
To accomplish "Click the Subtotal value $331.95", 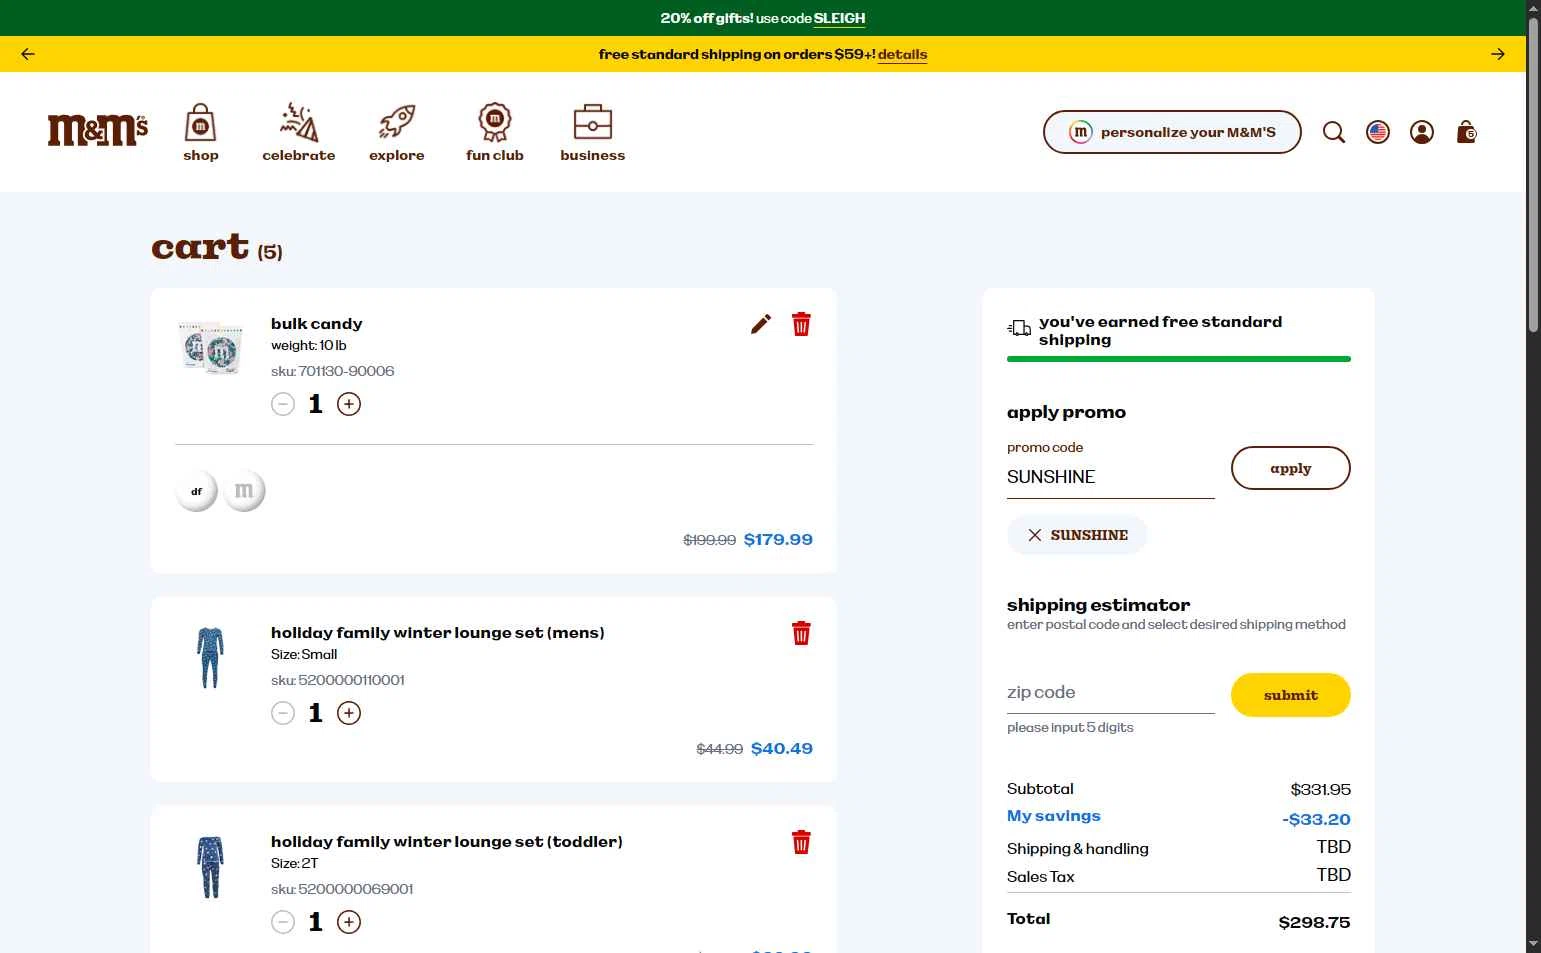I will [1320, 790].
